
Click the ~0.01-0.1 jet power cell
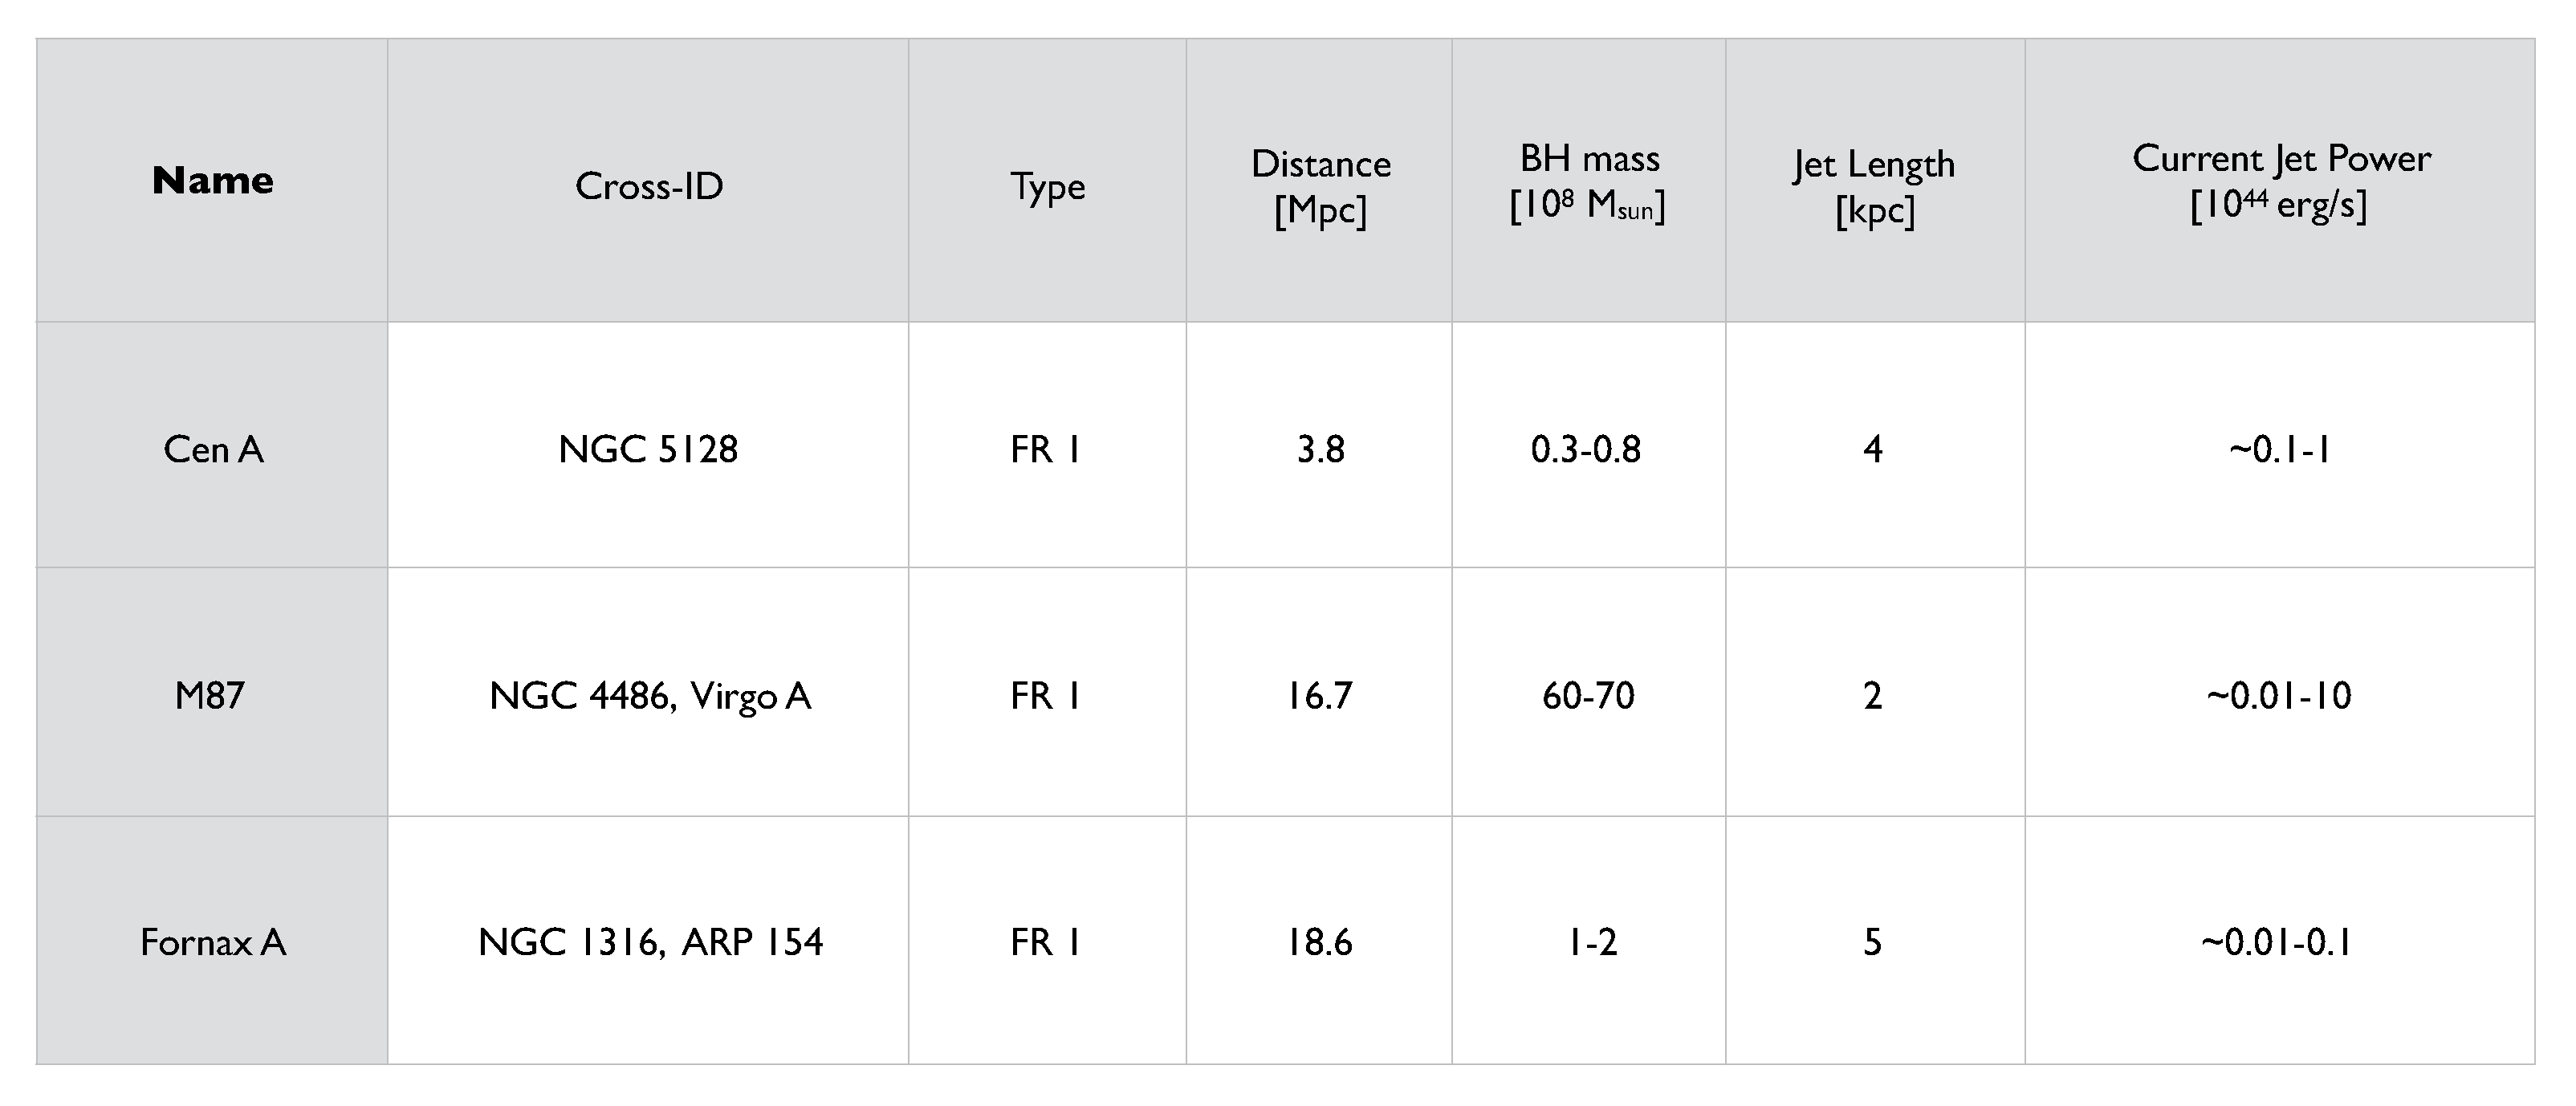pos(2276,942)
